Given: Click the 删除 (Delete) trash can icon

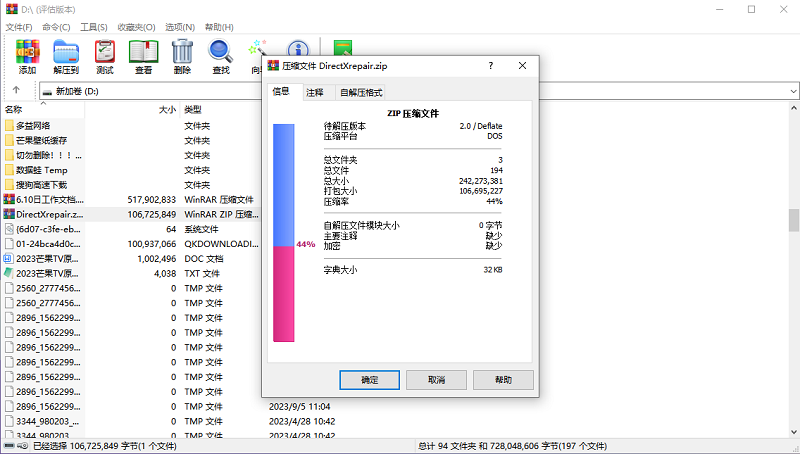Looking at the screenshot, I should pos(182,57).
